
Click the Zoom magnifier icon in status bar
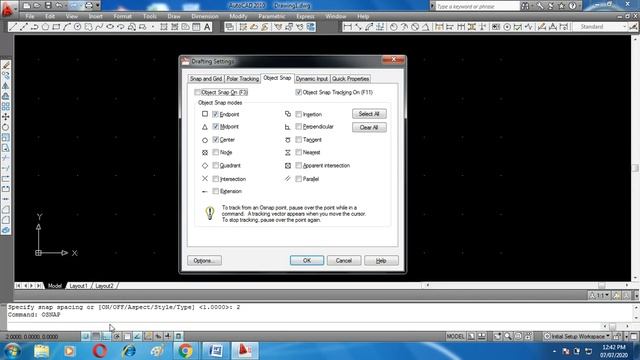(508, 336)
